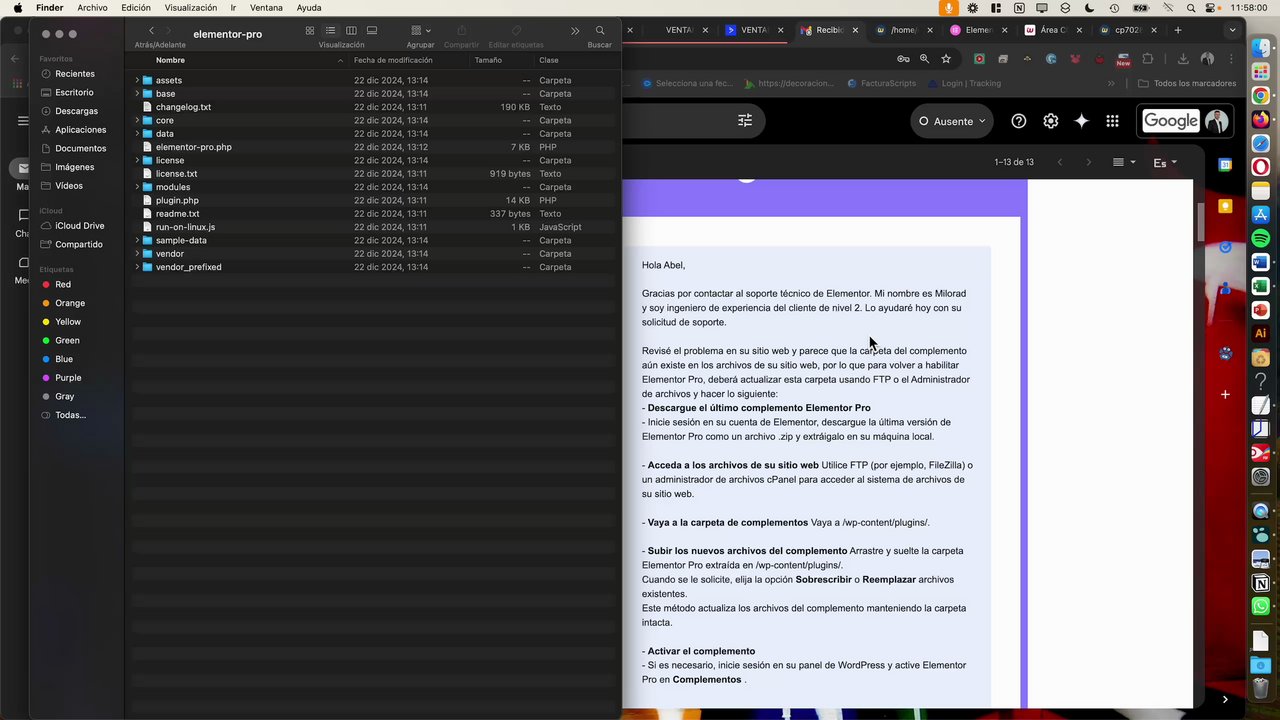Open Google Keep side panel
This screenshot has width=1280, height=720.
[x=1225, y=206]
